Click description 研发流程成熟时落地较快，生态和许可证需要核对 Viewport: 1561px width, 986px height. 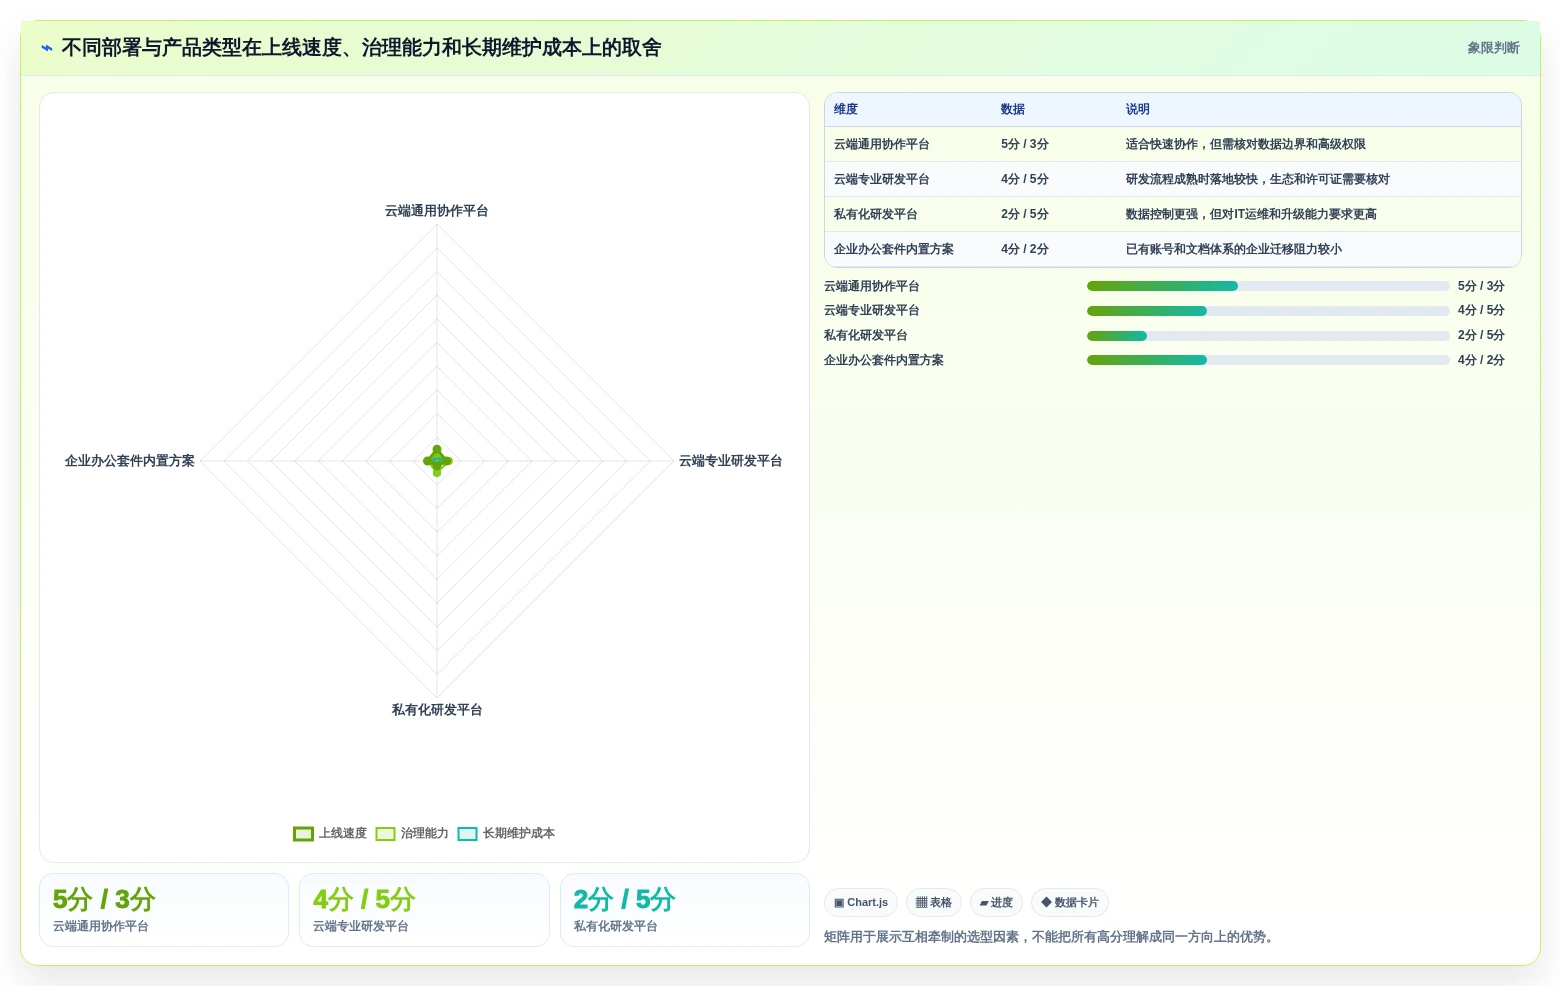[x=1258, y=179]
